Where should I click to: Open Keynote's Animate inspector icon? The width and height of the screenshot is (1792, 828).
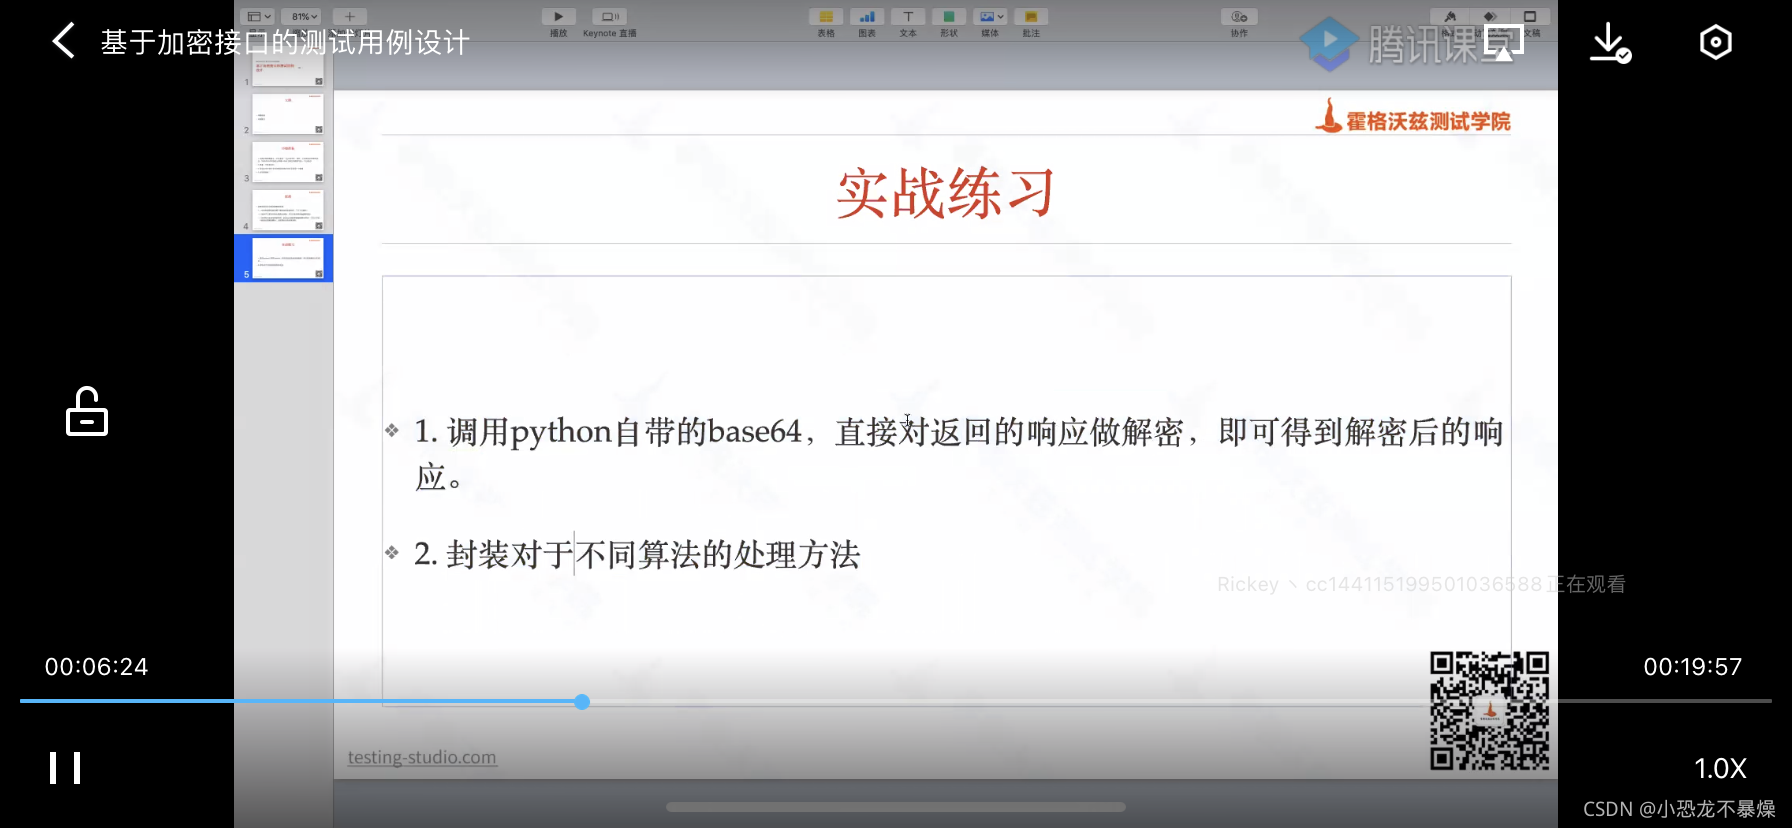tap(1490, 17)
